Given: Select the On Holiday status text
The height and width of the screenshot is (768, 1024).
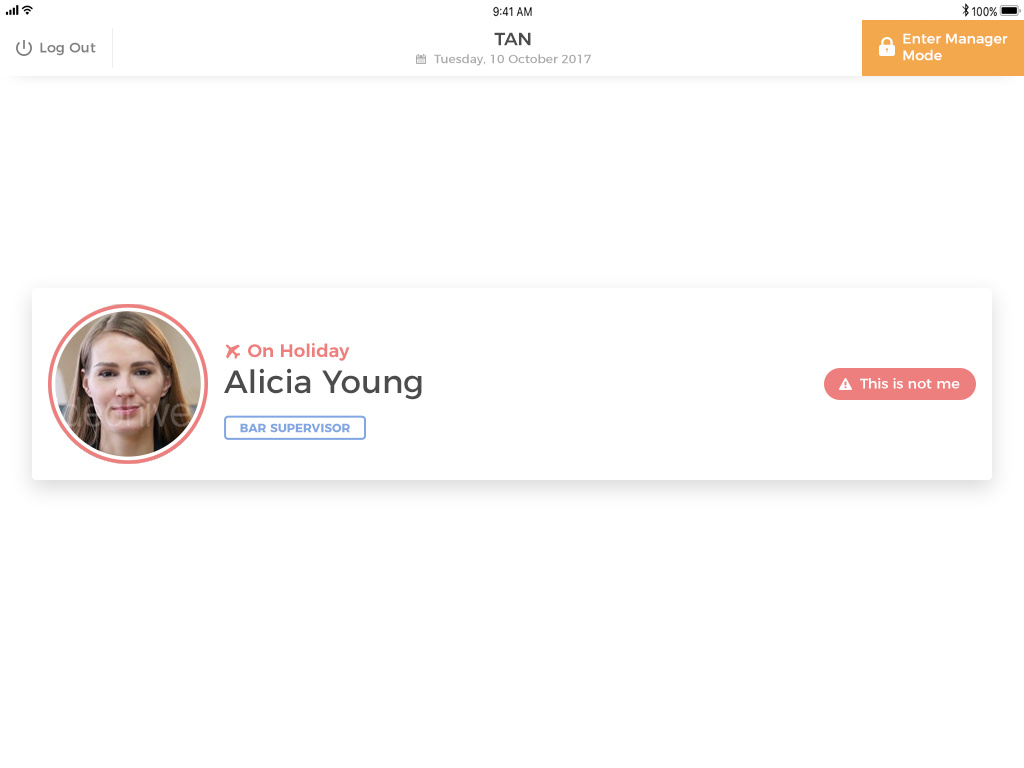Looking at the screenshot, I should (298, 351).
